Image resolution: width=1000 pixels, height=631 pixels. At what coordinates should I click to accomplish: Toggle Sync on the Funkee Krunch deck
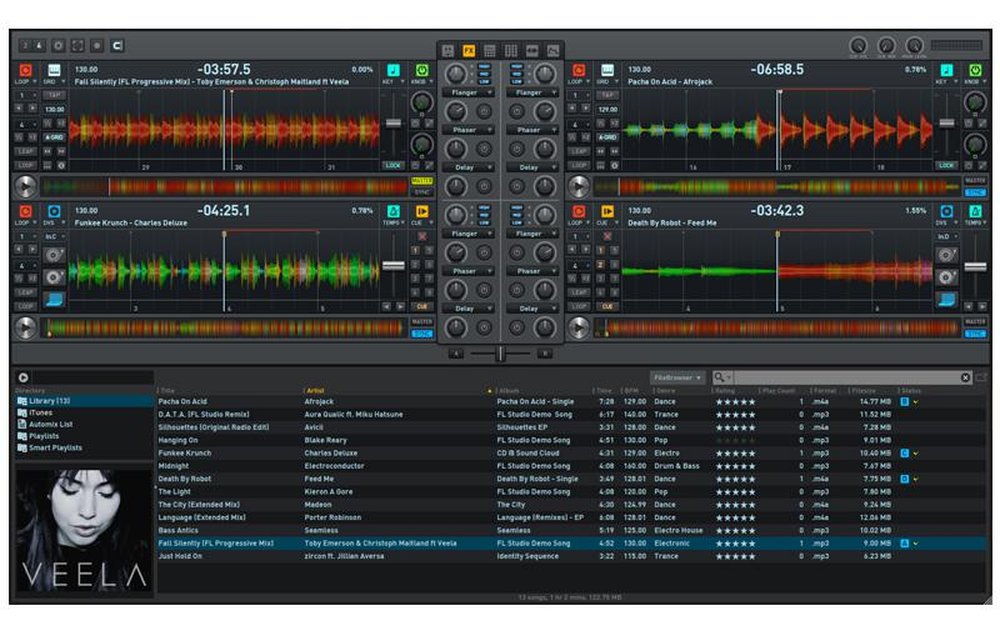coord(422,334)
